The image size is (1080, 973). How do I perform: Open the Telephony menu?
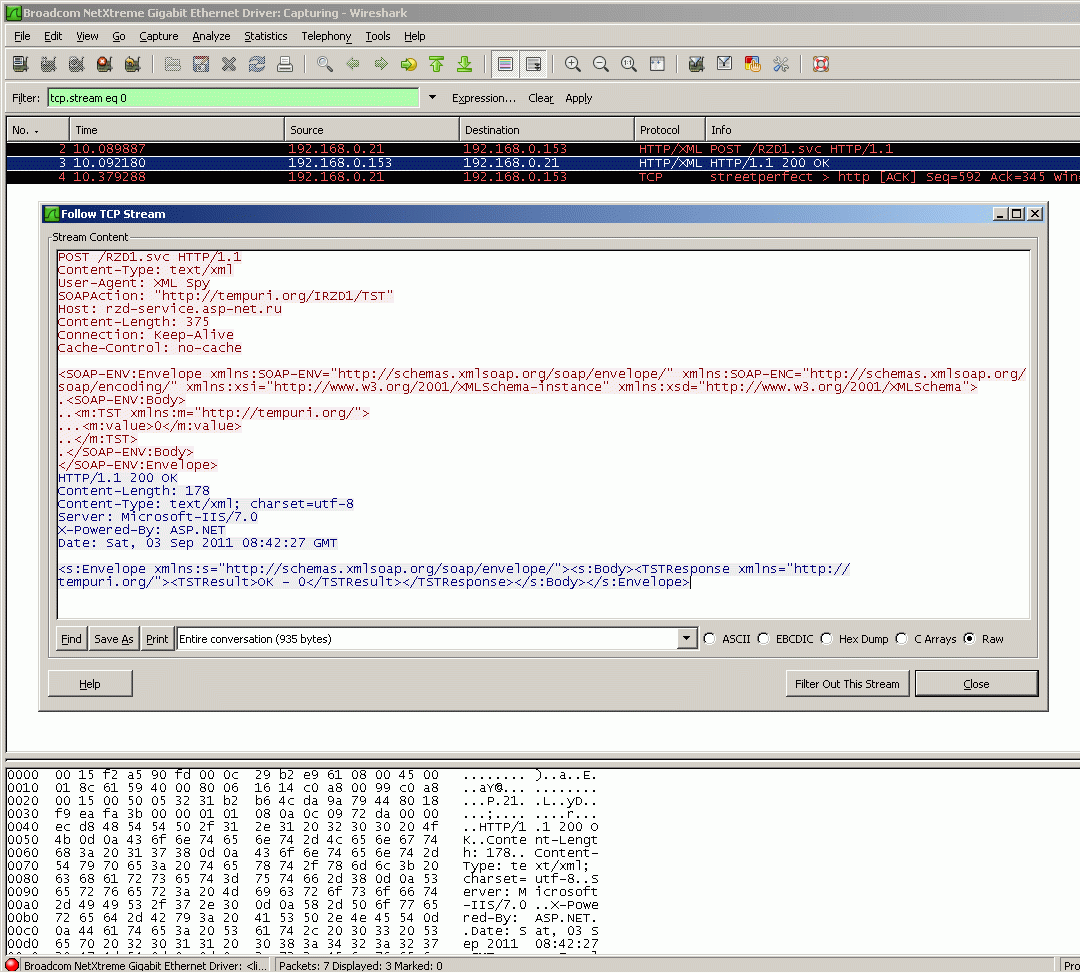coord(326,36)
